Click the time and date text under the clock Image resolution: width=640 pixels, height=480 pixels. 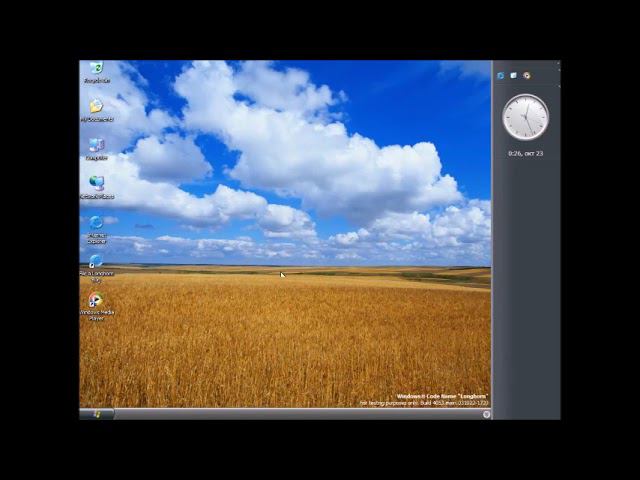point(526,153)
